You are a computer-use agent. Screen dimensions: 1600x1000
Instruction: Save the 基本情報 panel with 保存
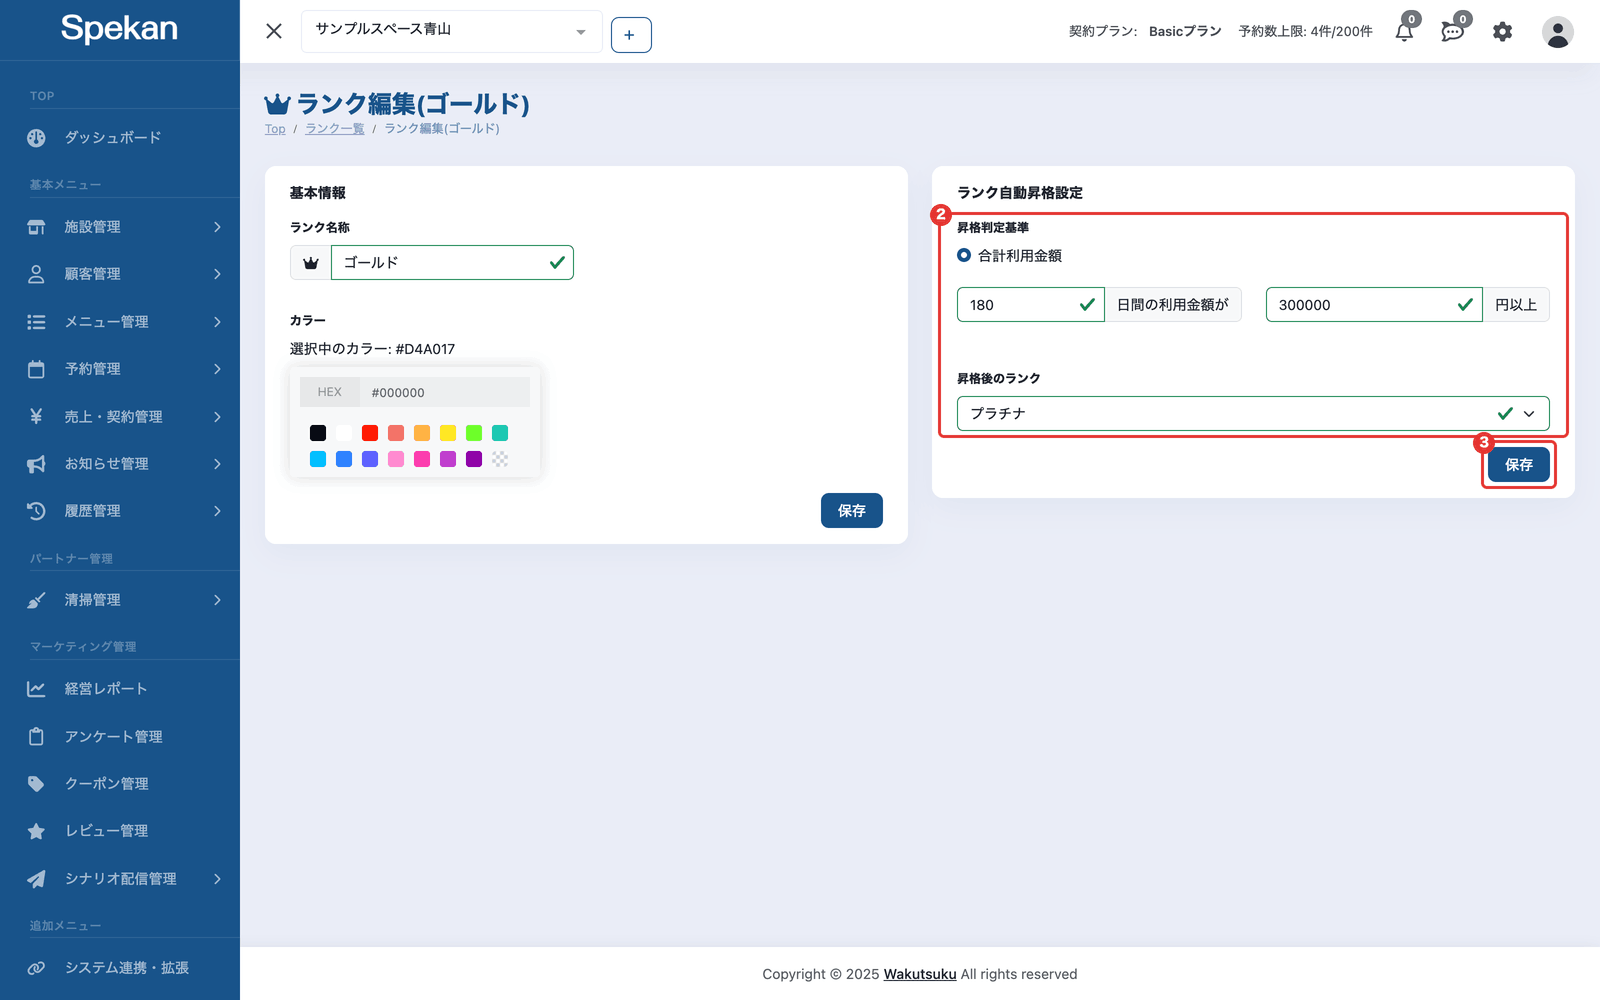(852, 511)
